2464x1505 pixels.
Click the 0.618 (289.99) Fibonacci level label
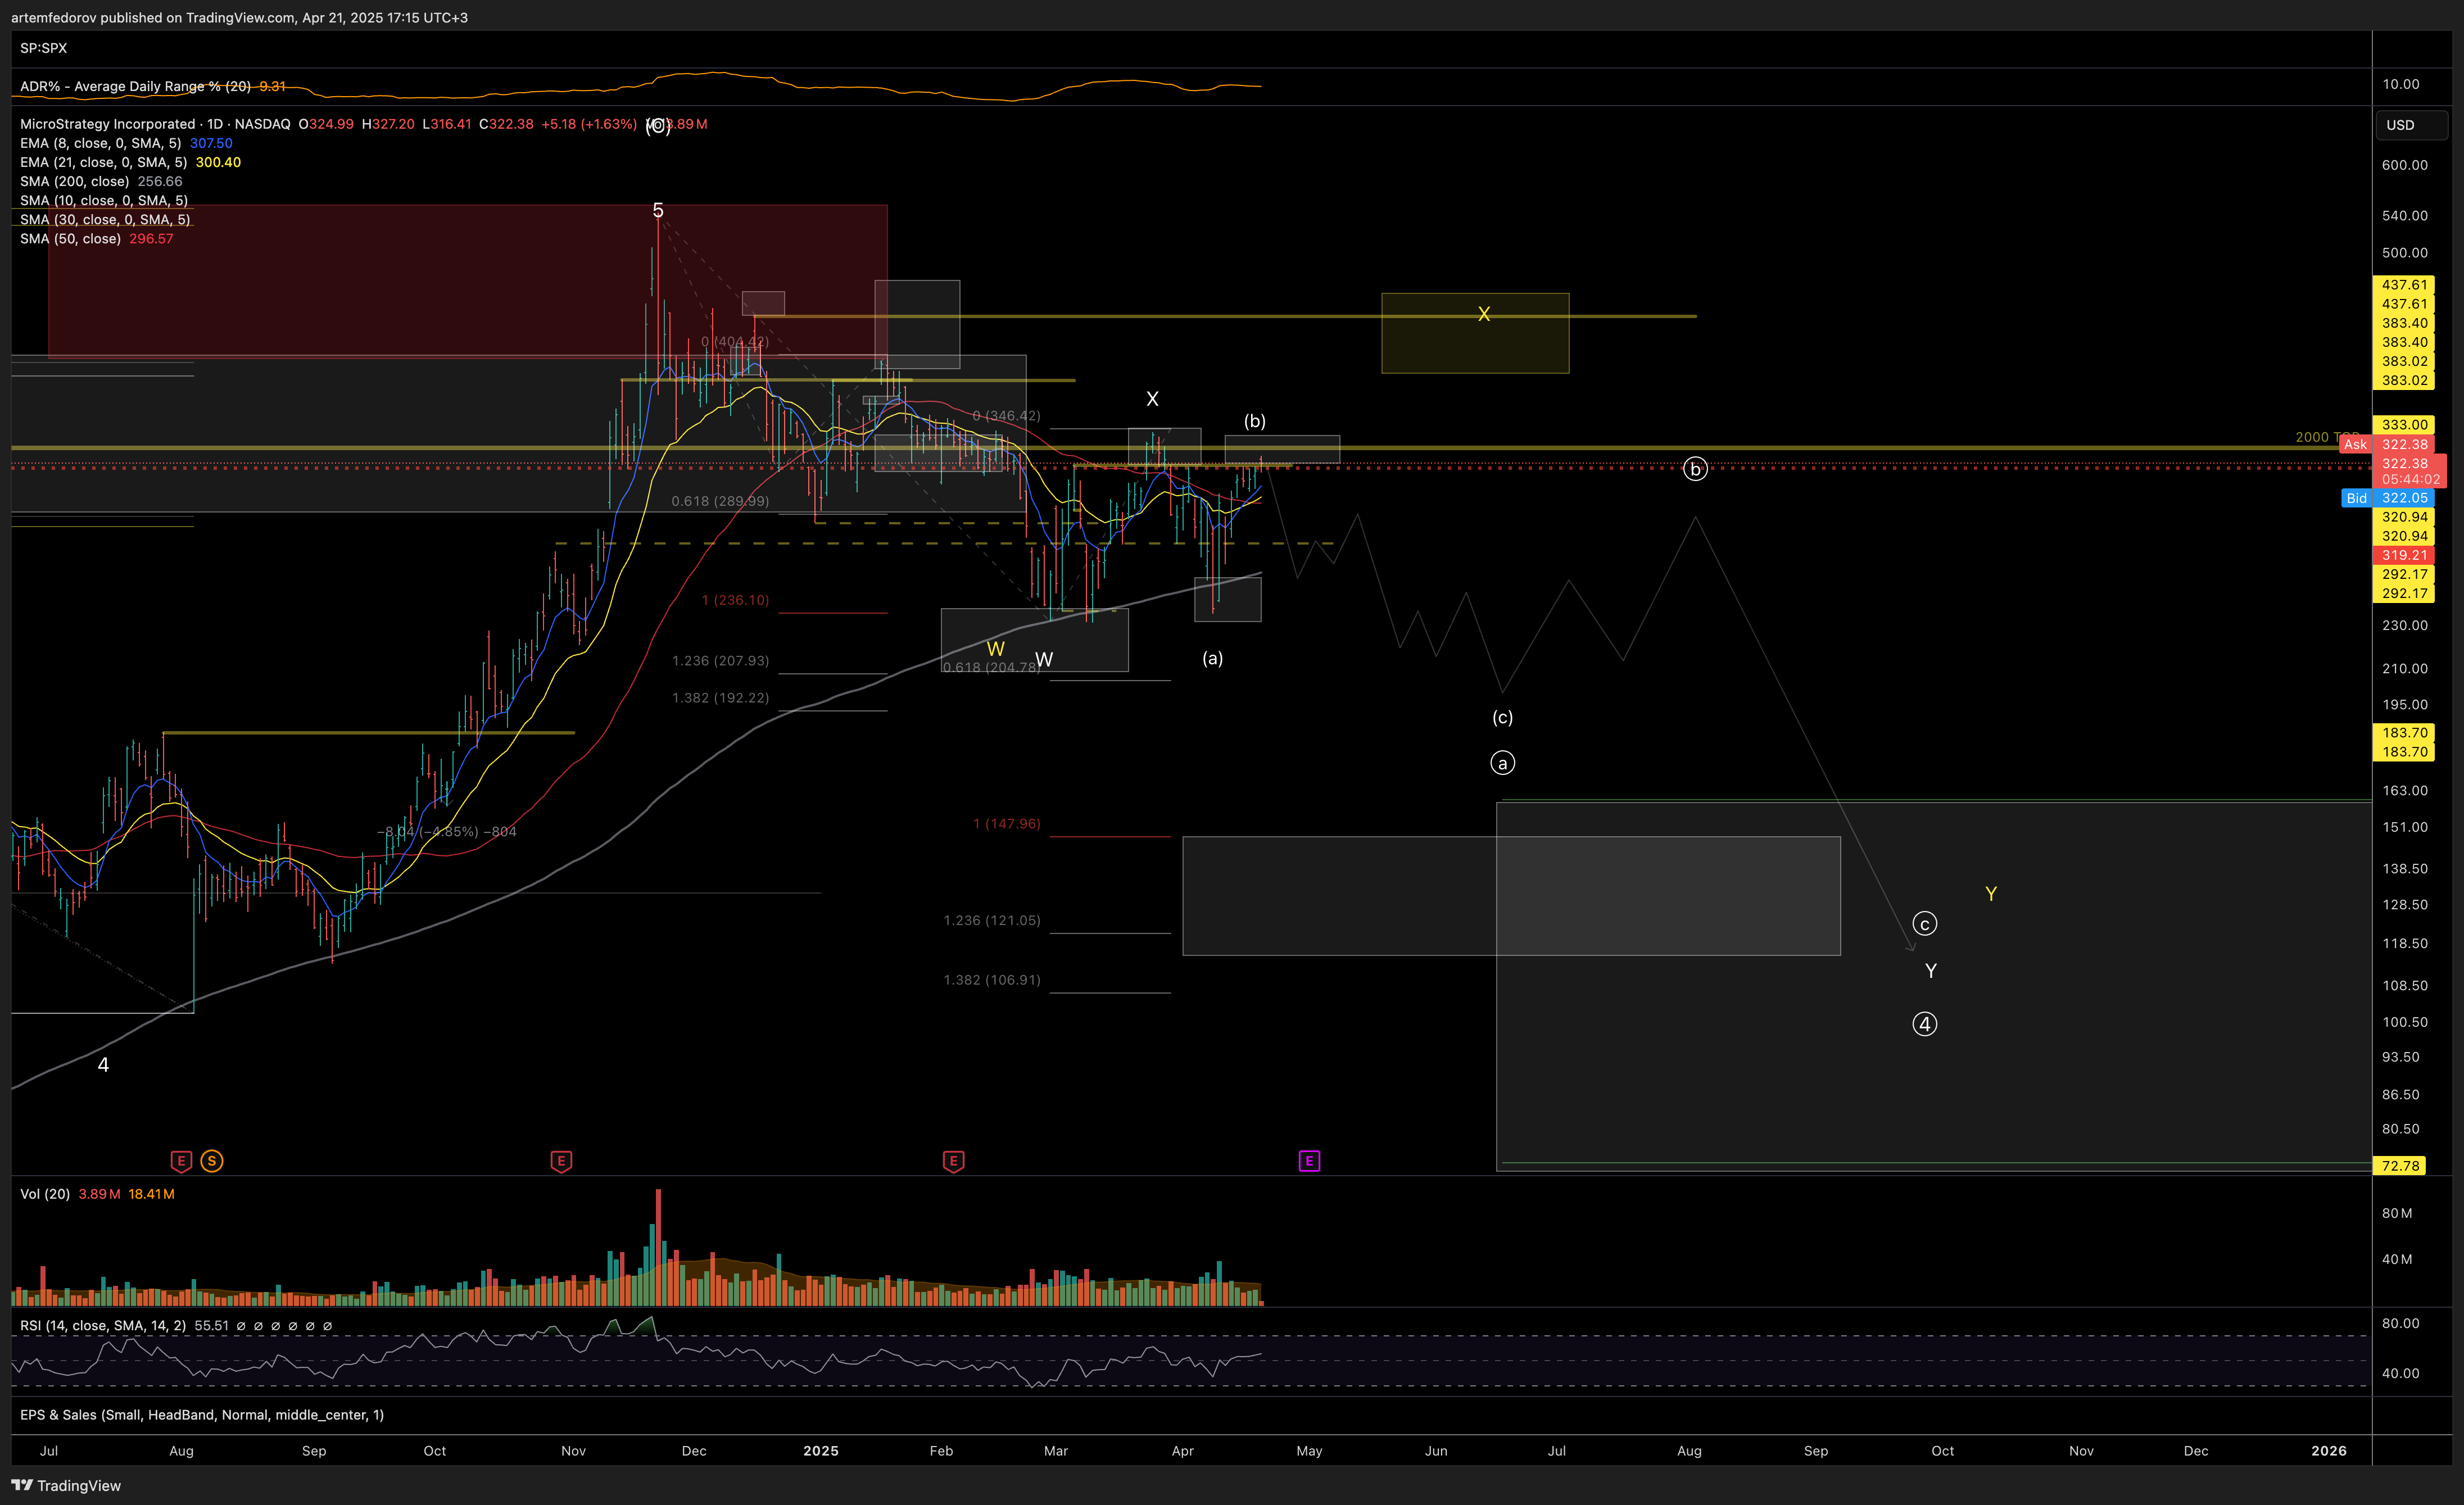click(720, 501)
